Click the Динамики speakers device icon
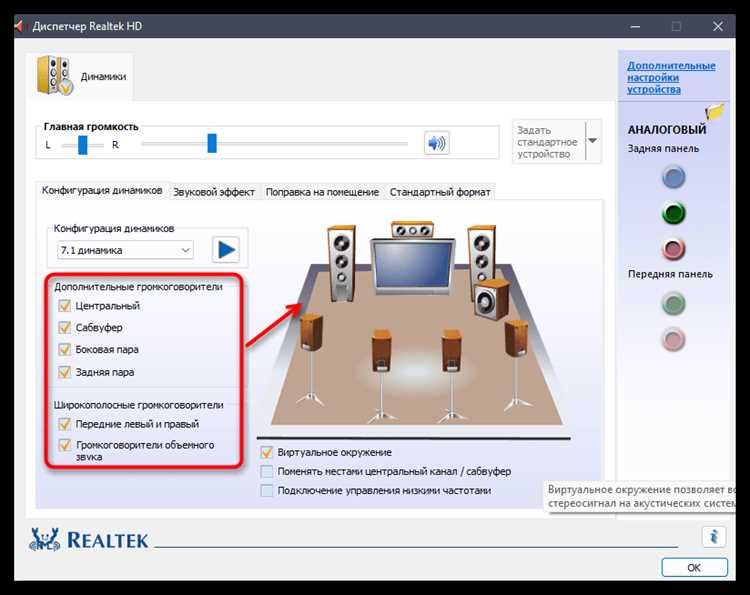Image resolution: width=750 pixels, height=595 pixels. pos(55,76)
